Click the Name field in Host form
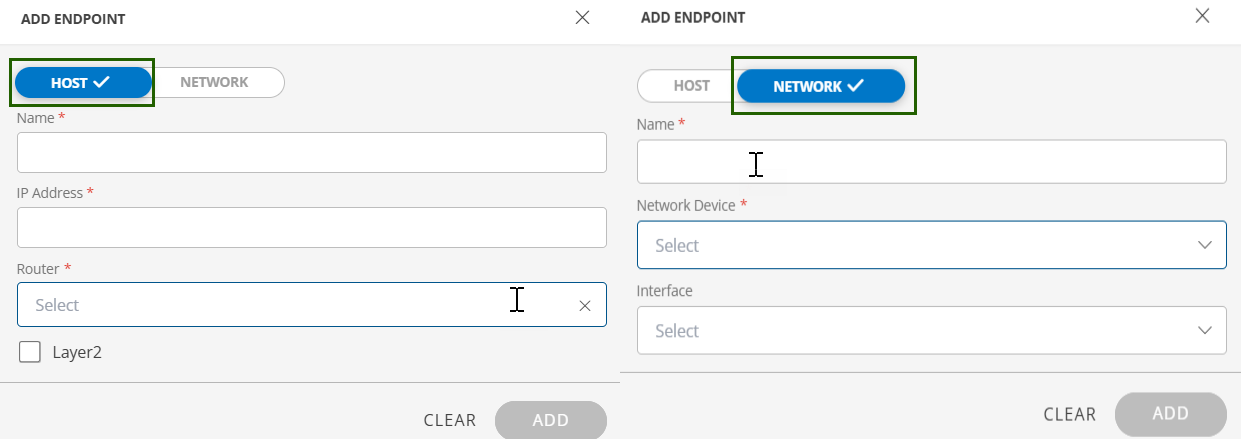Viewport: 1241px width, 439px height. click(x=311, y=153)
